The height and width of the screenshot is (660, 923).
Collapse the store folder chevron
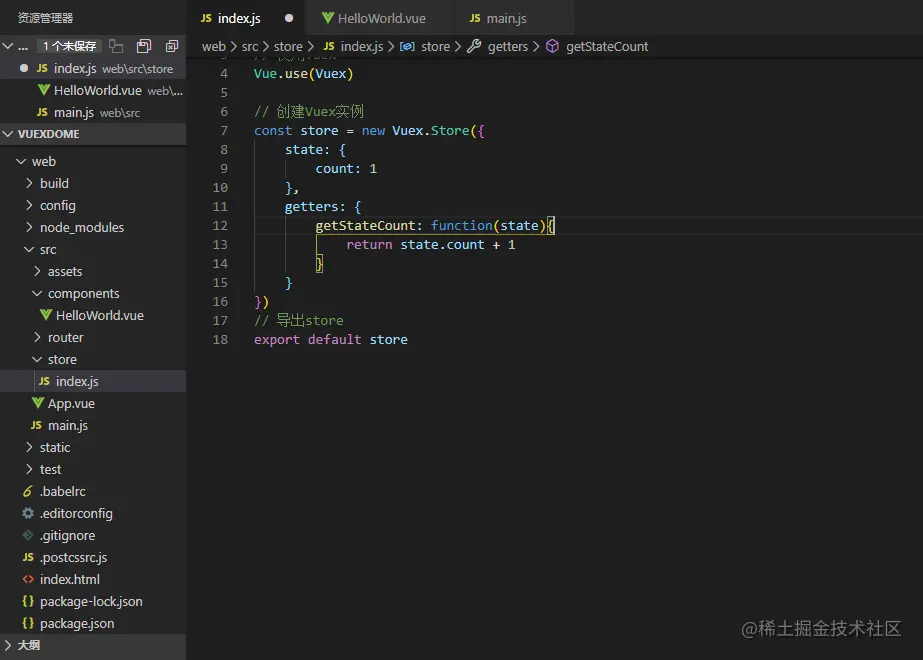(x=37, y=359)
